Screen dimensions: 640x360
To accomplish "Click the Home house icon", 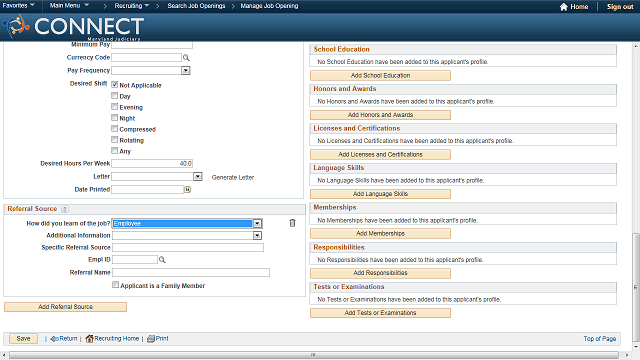I will click(564, 7).
